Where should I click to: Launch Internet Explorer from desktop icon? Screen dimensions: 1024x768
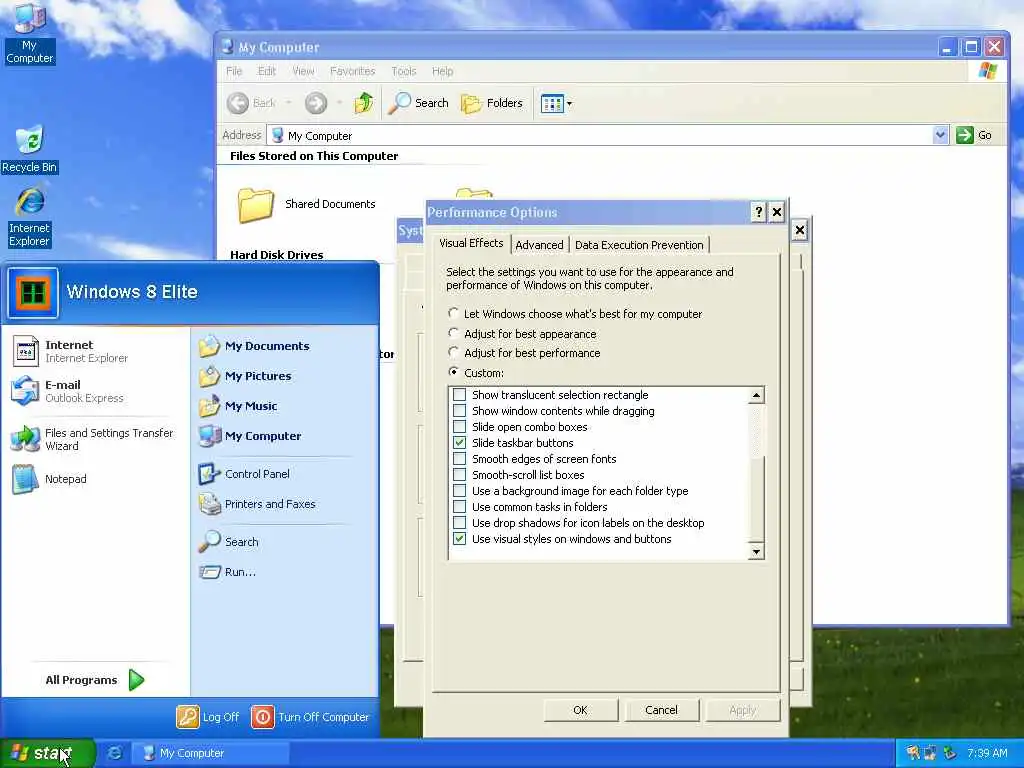point(29,217)
